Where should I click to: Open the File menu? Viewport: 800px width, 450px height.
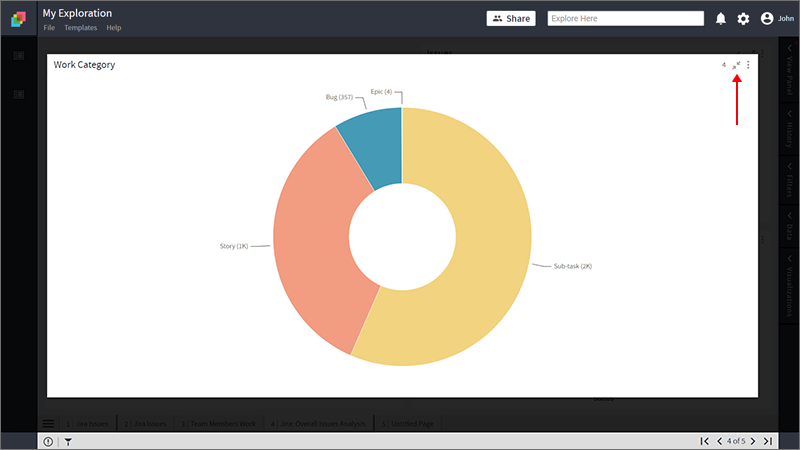pyautogui.click(x=49, y=28)
